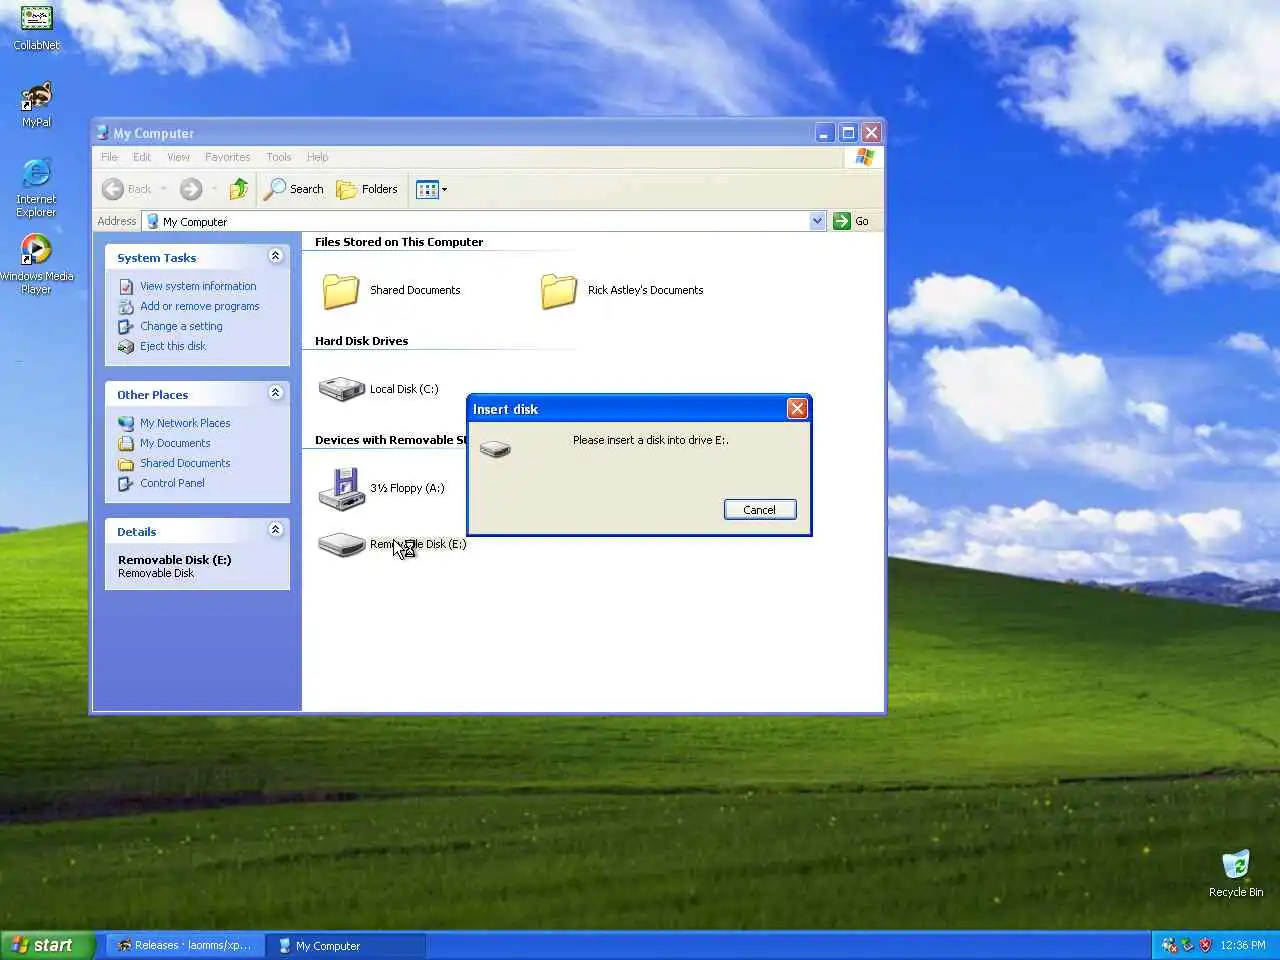Go up one folder level
Viewport: 1280px width, 960px height.
[238, 189]
